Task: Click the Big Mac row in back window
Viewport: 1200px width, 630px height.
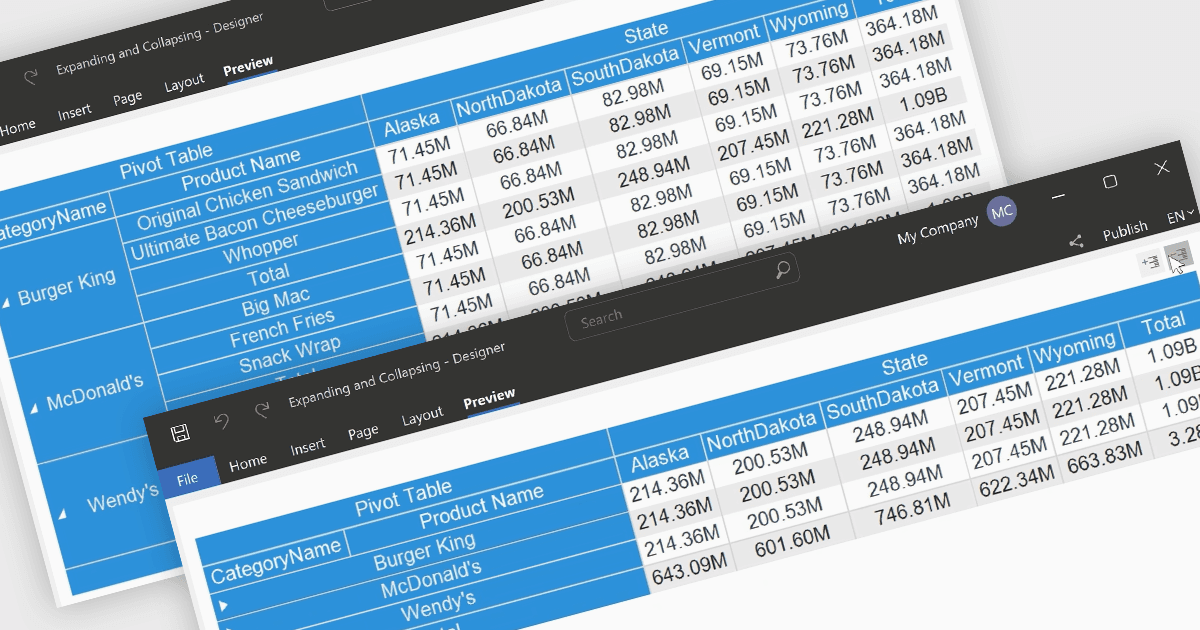Action: 276,302
